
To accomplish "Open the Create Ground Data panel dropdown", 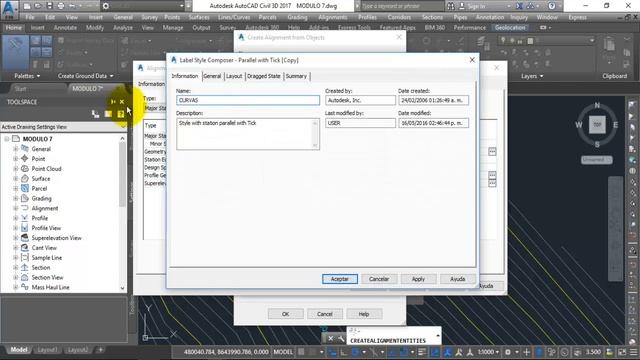I will [86, 76].
